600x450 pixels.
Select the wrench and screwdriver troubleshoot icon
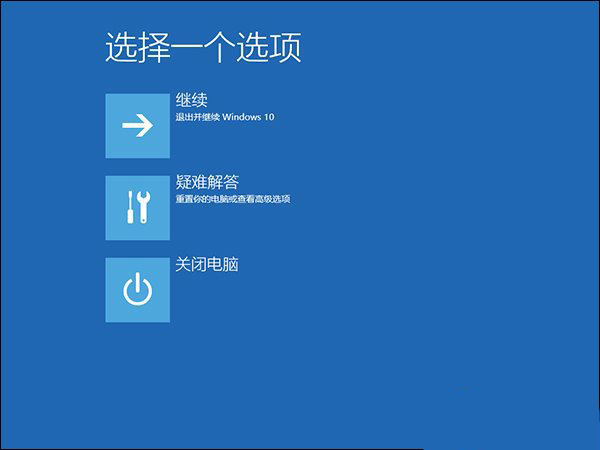click(137, 208)
